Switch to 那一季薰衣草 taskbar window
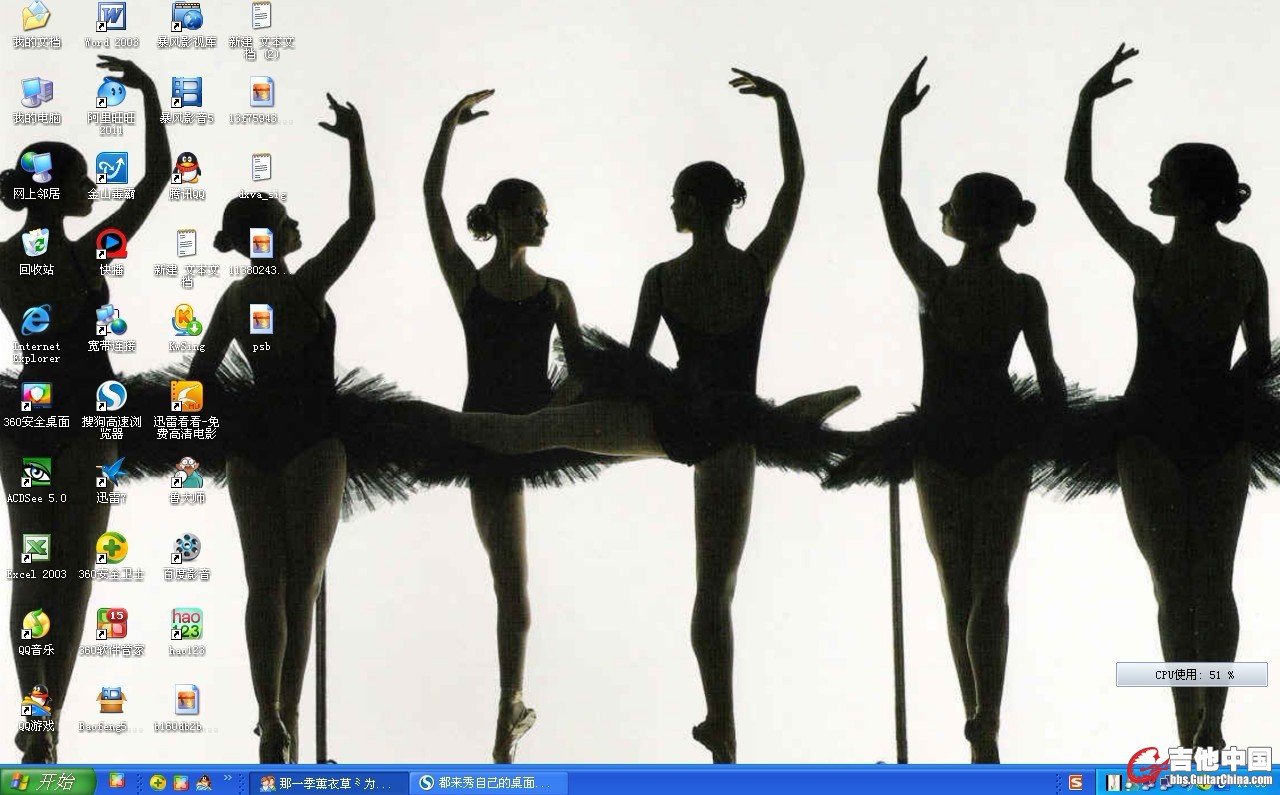This screenshot has height=795, width=1280. tap(329, 783)
